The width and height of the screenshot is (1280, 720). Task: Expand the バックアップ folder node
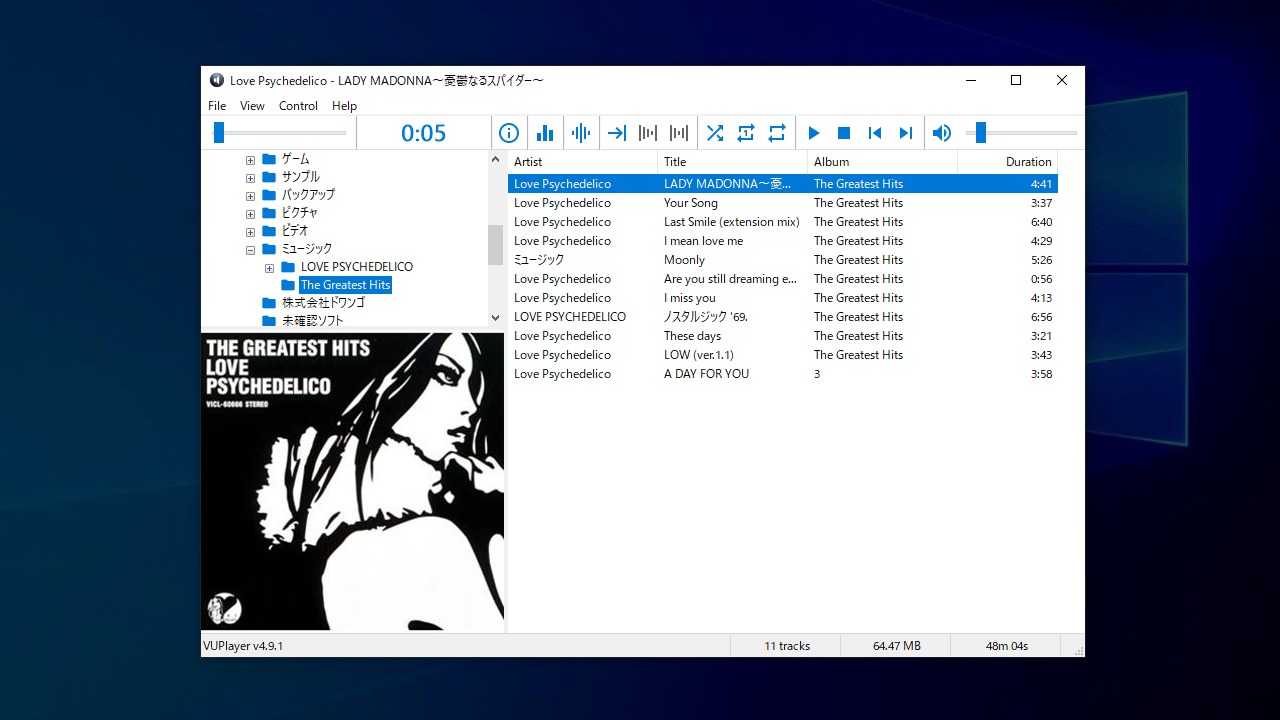point(250,196)
